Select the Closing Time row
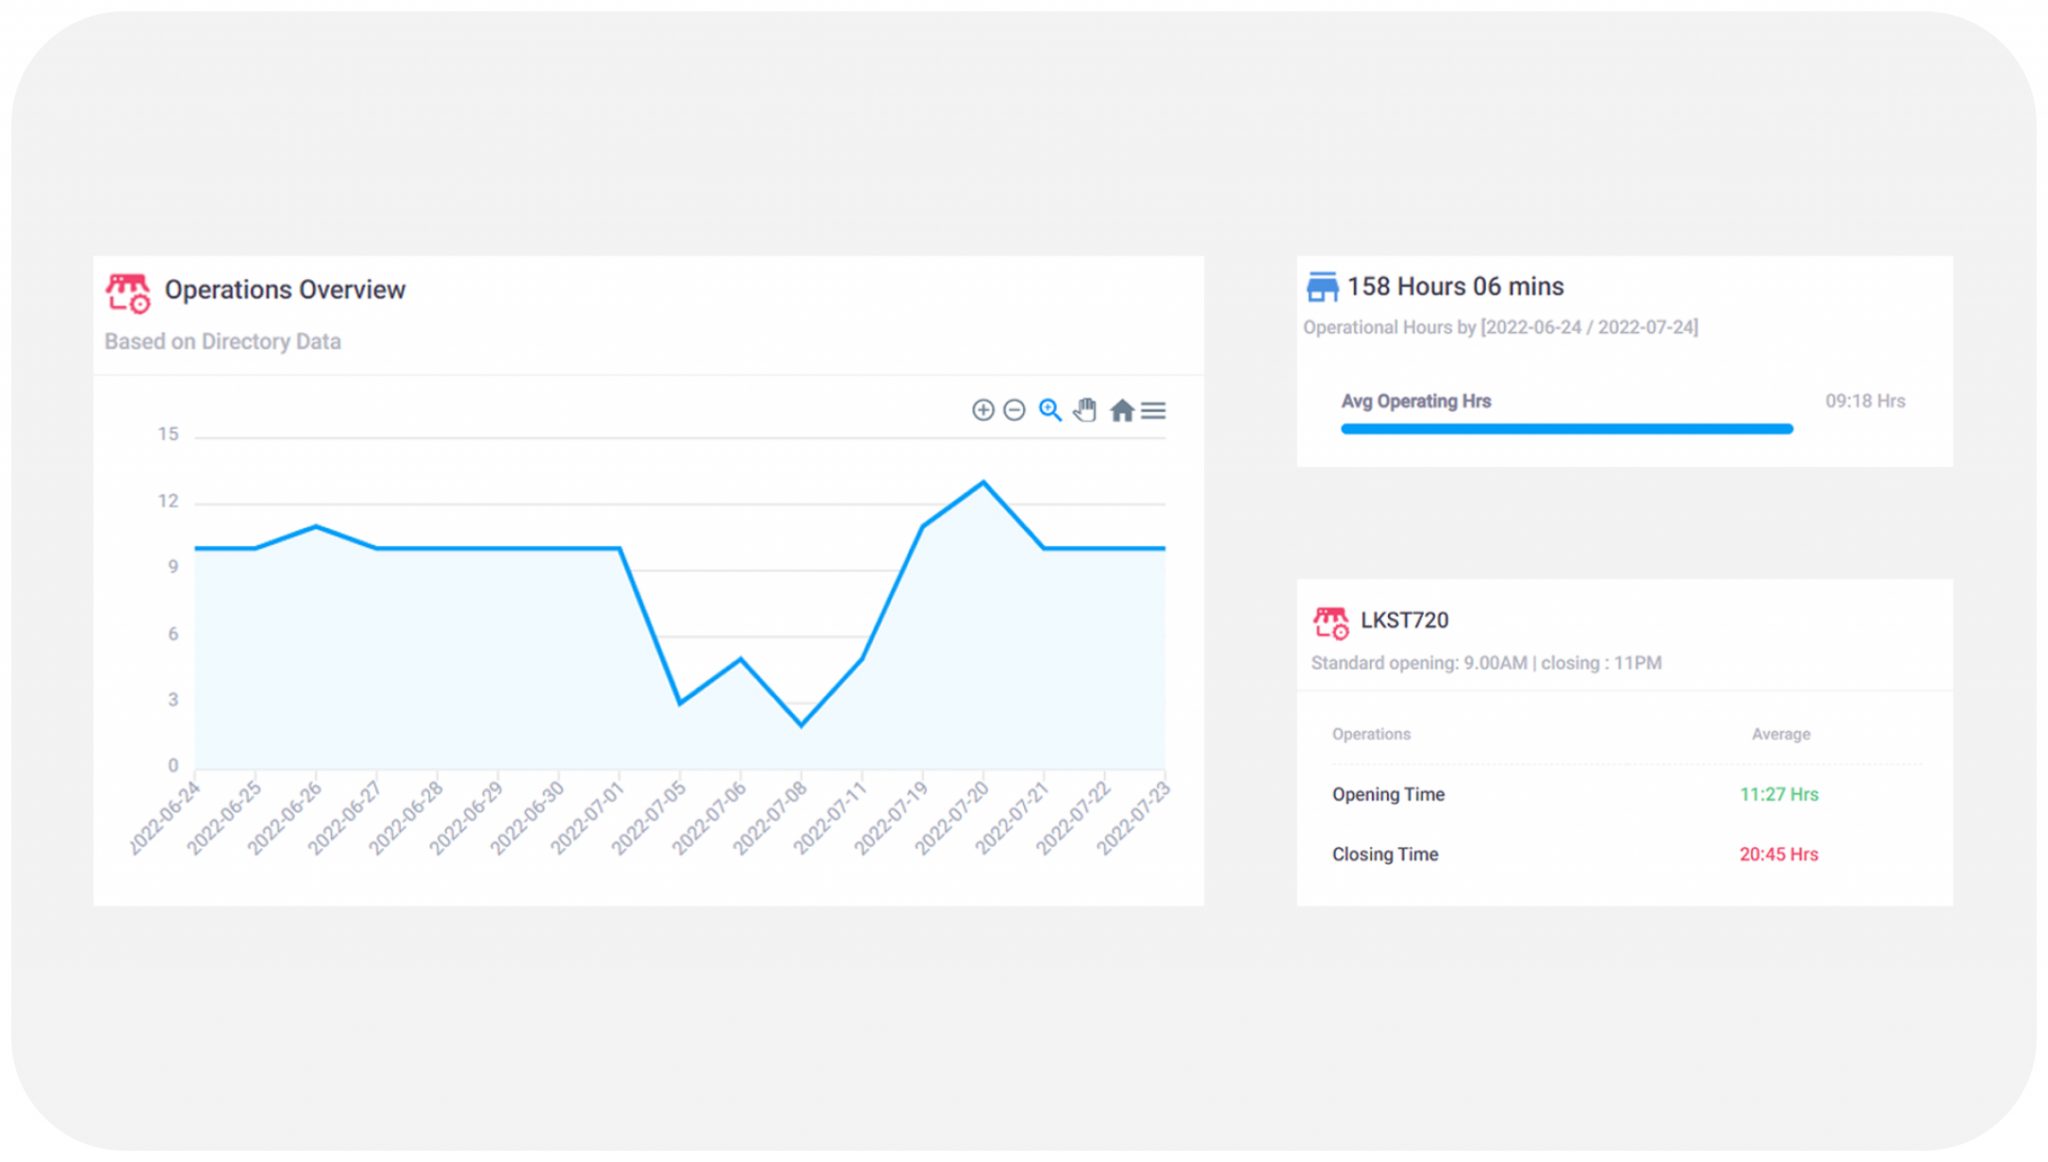This screenshot has width=2048, height=1162. point(1385,854)
